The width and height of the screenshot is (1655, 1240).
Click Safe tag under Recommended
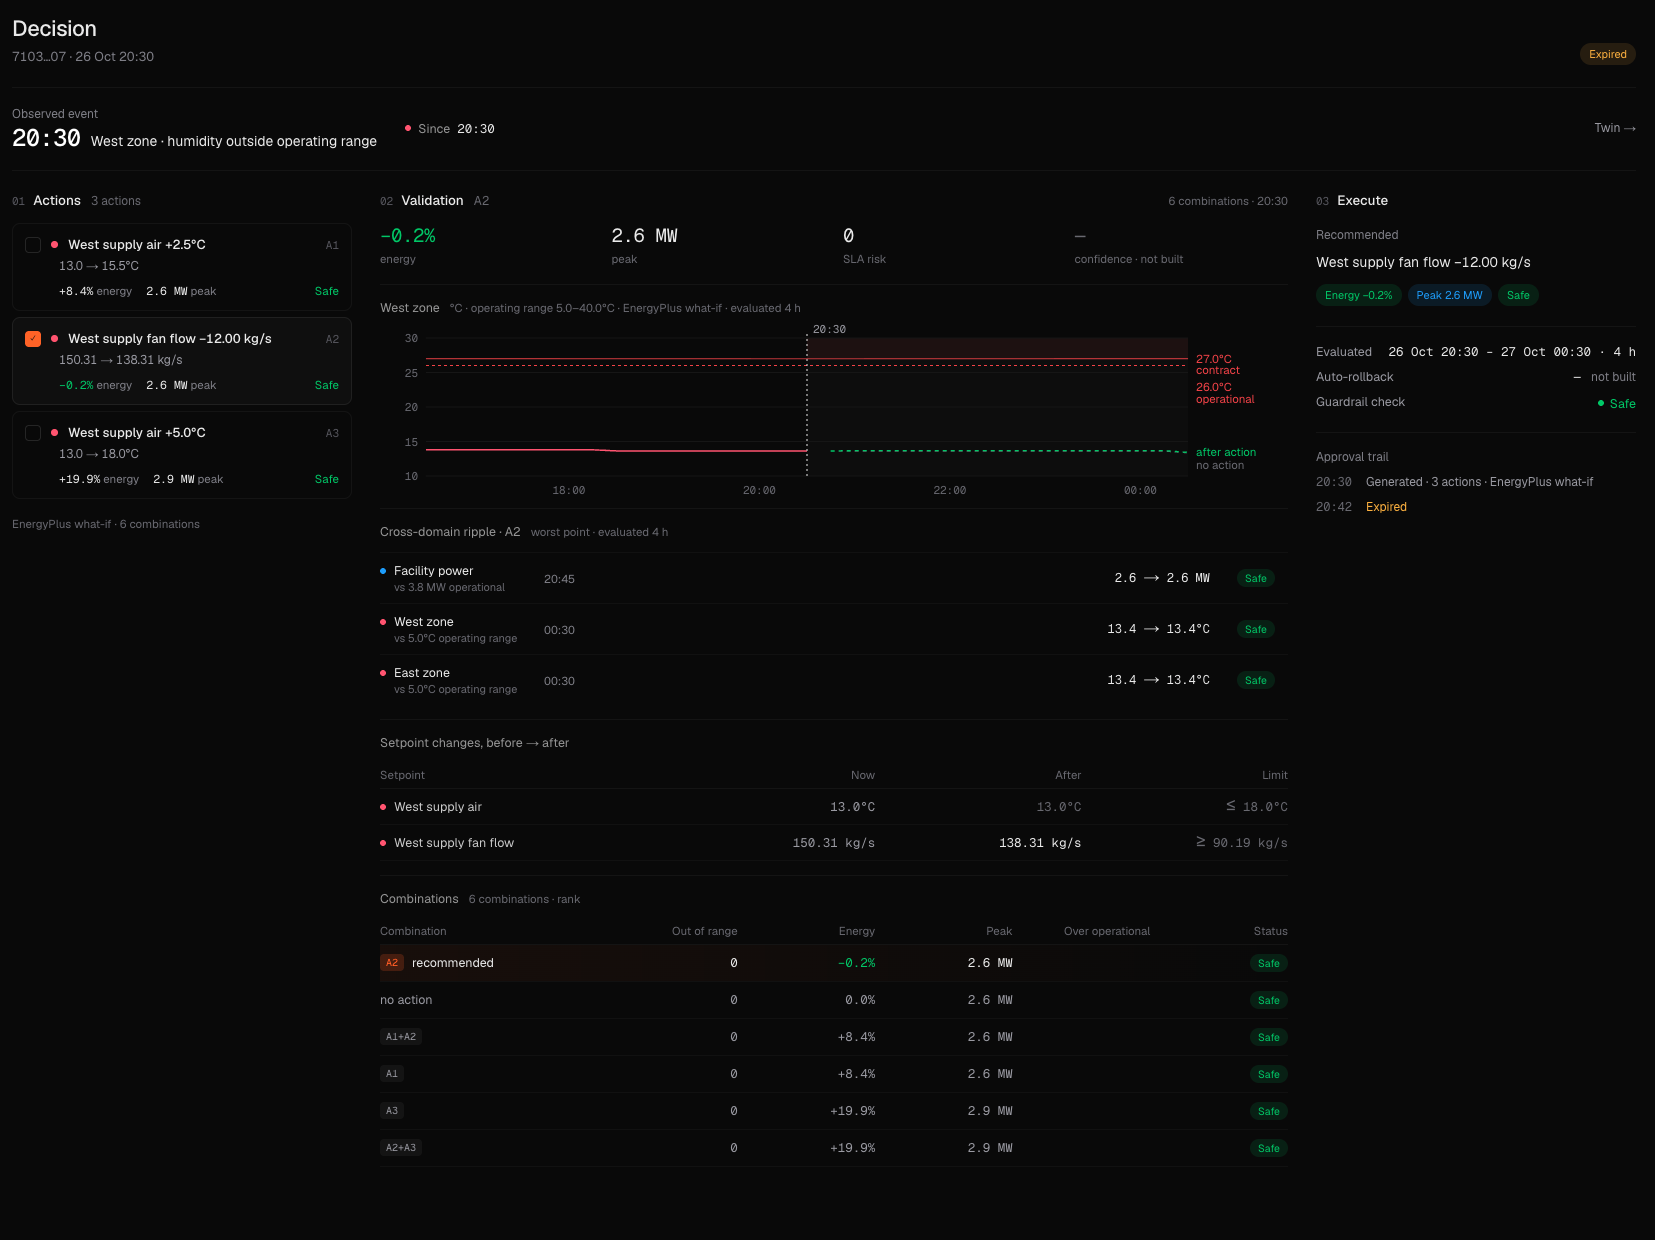point(1518,295)
